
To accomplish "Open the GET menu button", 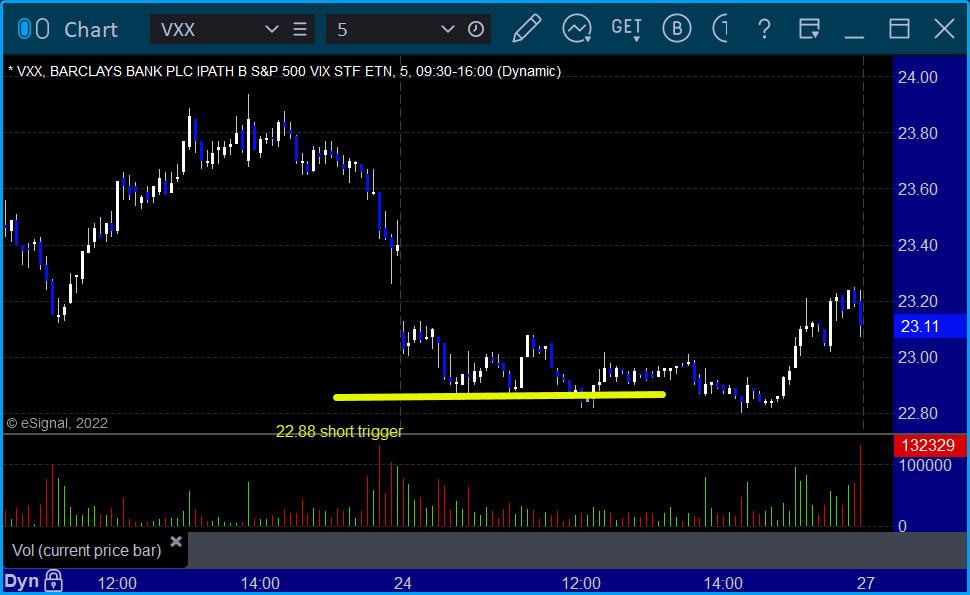I will (x=626, y=29).
